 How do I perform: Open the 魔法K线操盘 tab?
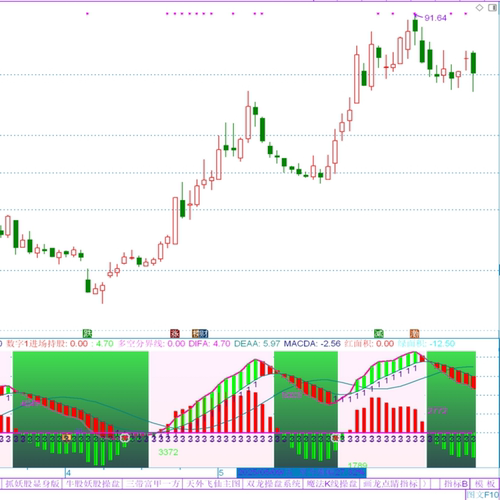pyautogui.click(x=332, y=484)
